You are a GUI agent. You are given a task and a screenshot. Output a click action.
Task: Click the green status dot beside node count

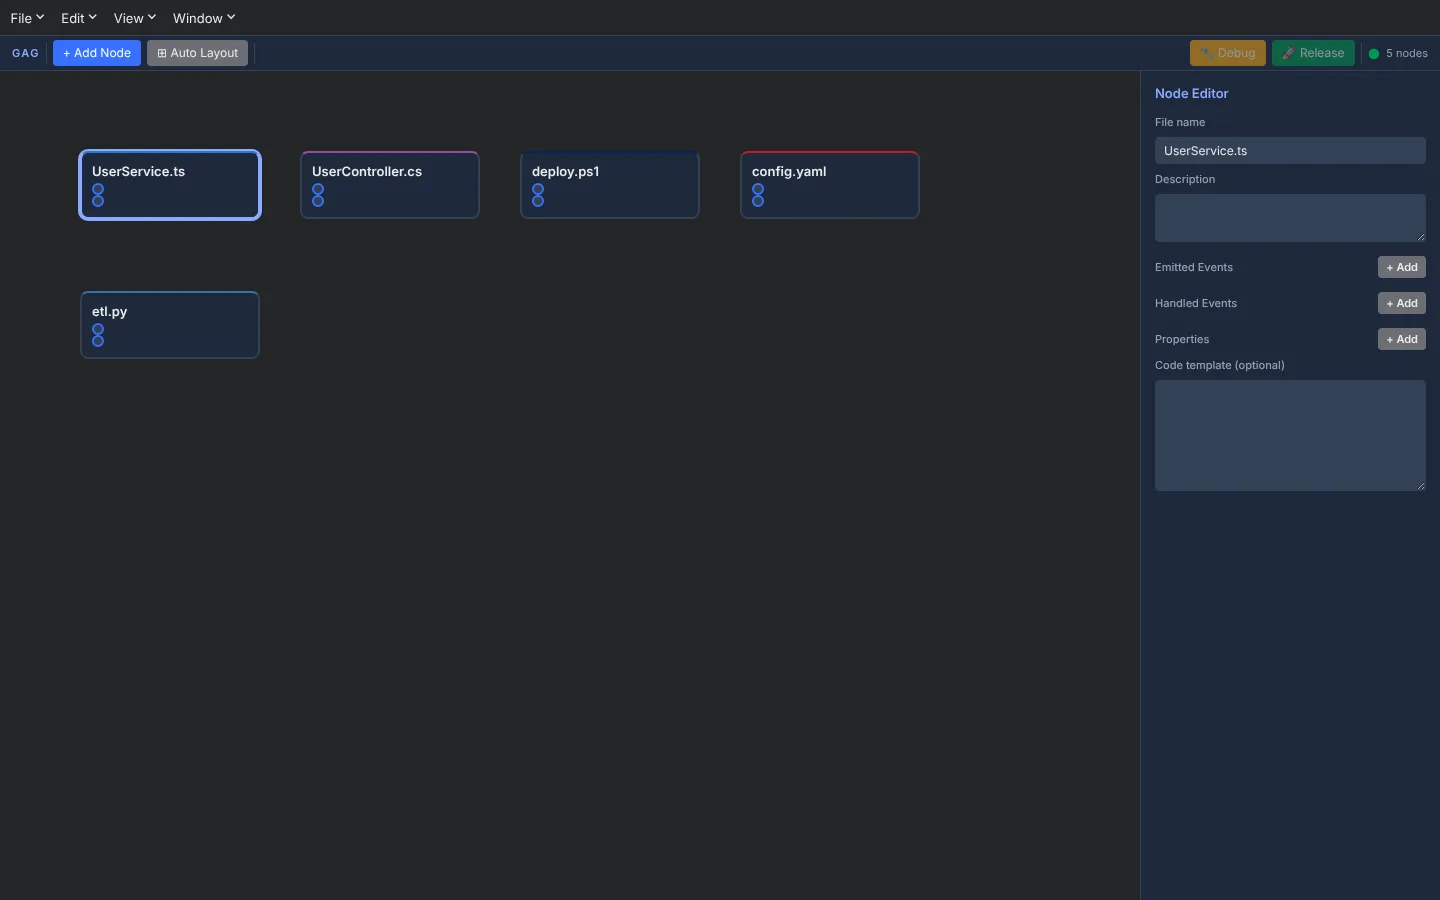click(x=1374, y=54)
